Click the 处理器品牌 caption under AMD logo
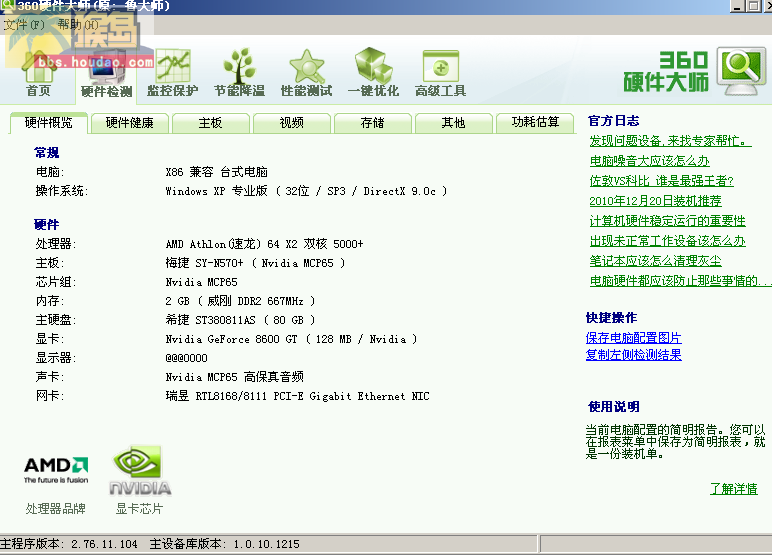Viewport: 772px width, 555px height. (x=56, y=509)
